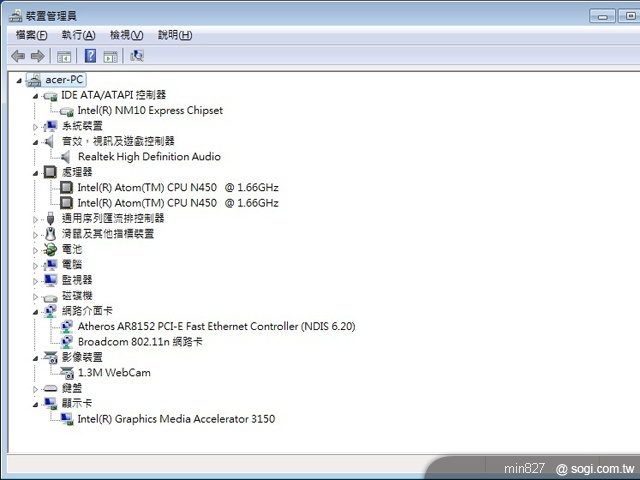This screenshot has width=640, height=480.
Task: Click the 鍵盤 keyboard category icon
Action: pyautogui.click(x=50, y=388)
